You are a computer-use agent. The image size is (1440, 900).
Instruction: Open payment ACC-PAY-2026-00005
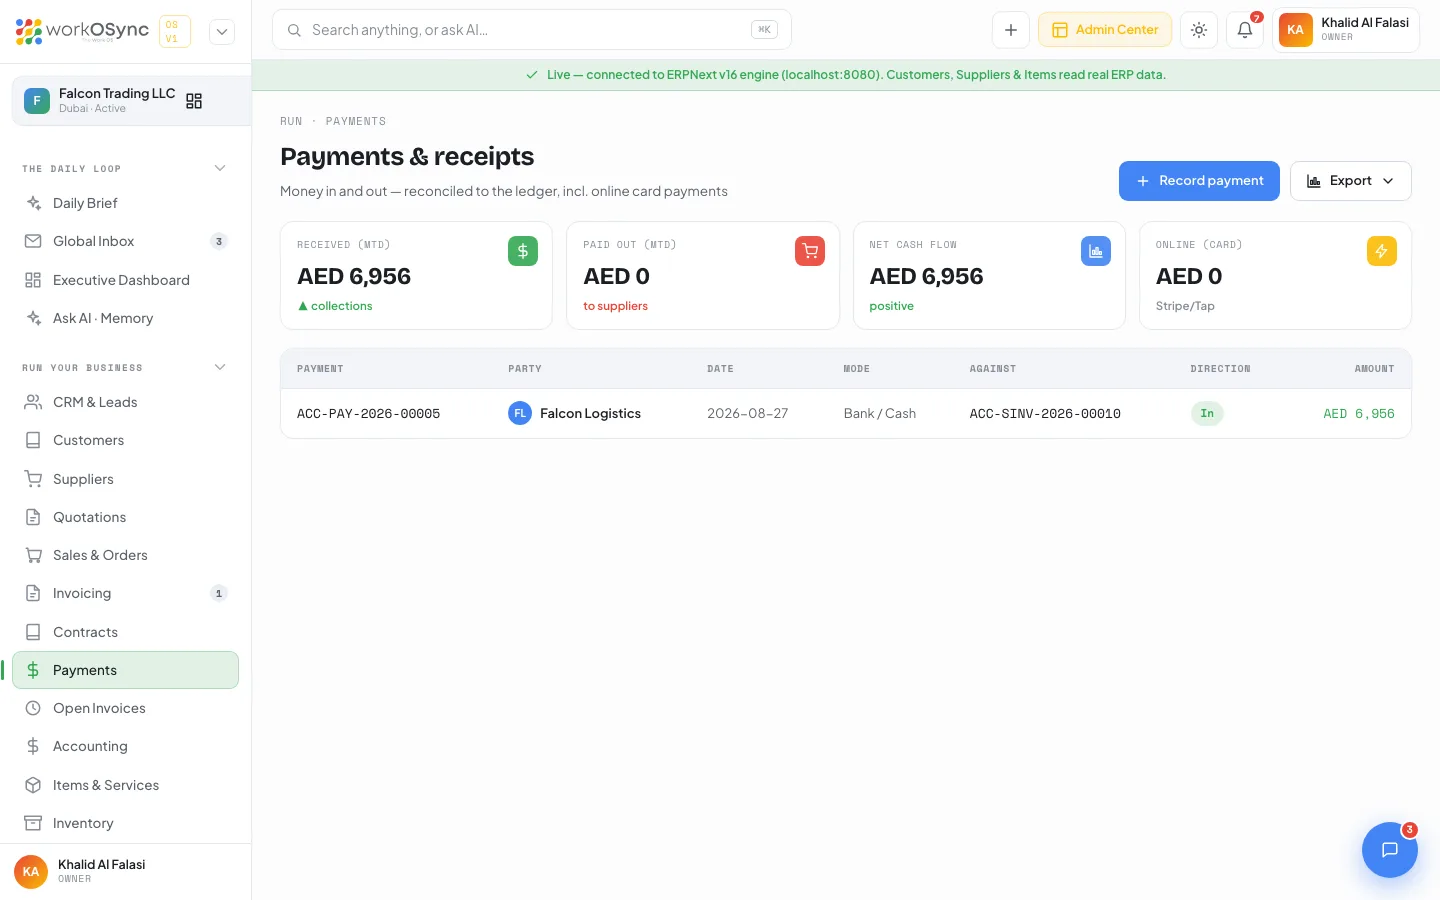[x=369, y=414]
